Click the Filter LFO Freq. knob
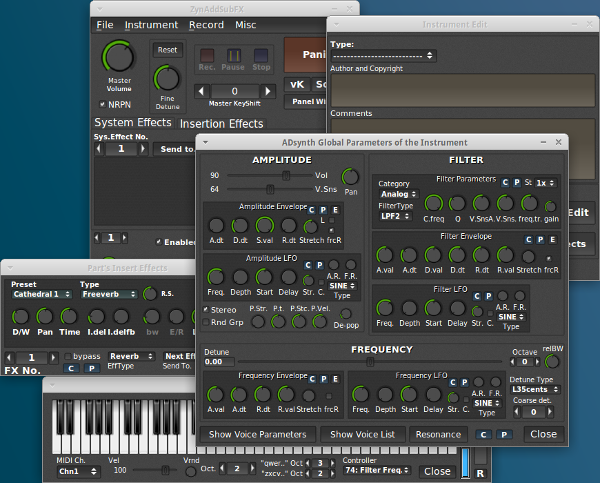 coord(385,308)
